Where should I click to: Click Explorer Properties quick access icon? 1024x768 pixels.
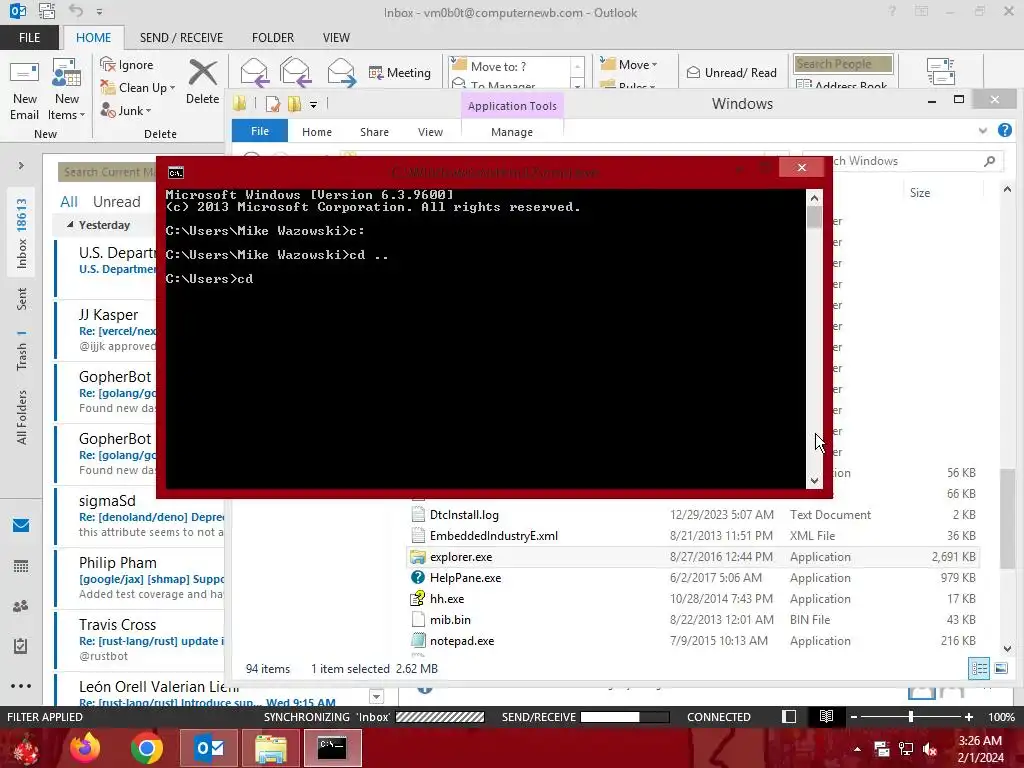(273, 104)
